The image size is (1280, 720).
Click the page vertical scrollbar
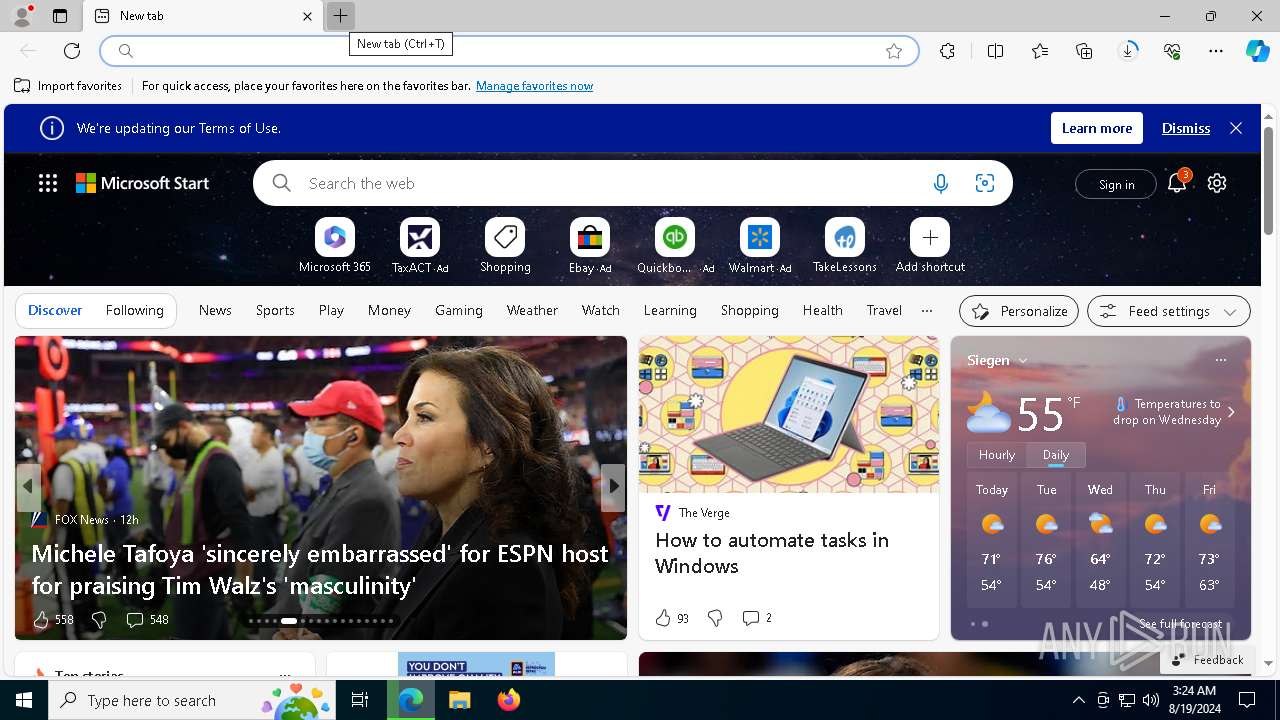click(x=1268, y=180)
